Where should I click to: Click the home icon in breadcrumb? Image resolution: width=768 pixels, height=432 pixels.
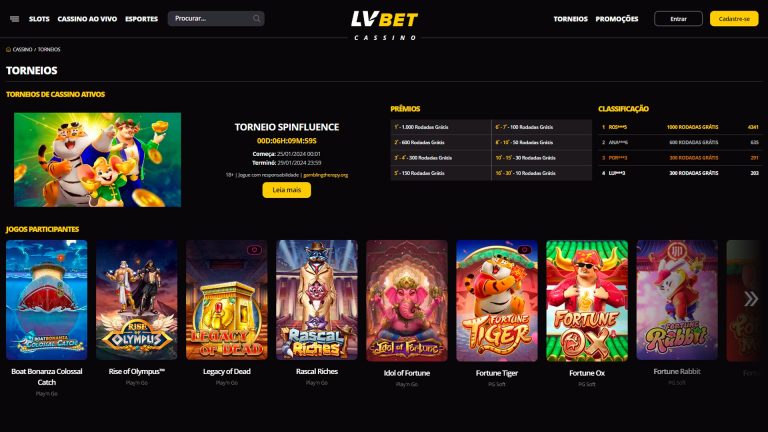(8, 49)
